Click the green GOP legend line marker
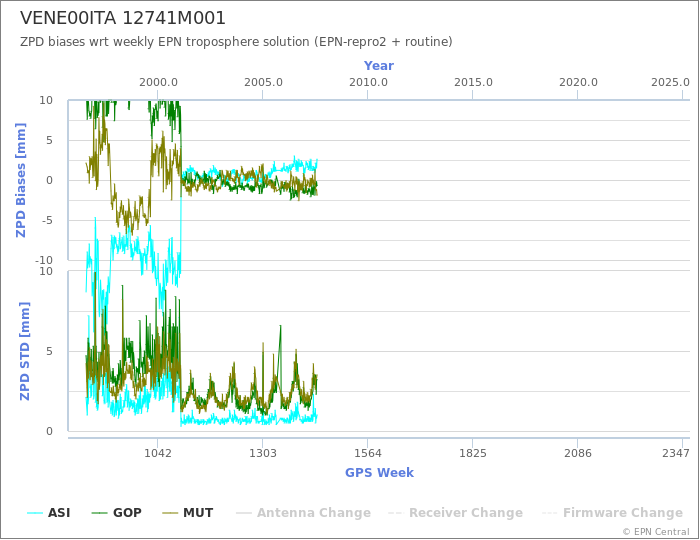The image size is (700, 540). 99,513
